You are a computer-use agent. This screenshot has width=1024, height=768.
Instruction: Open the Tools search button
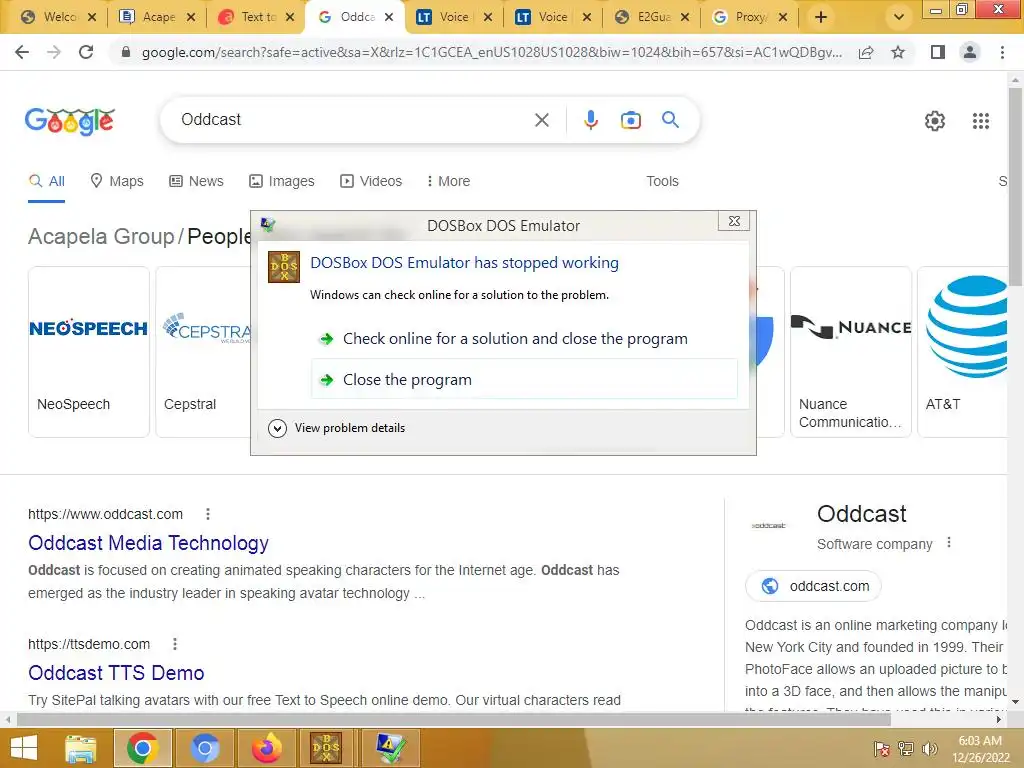click(x=662, y=182)
